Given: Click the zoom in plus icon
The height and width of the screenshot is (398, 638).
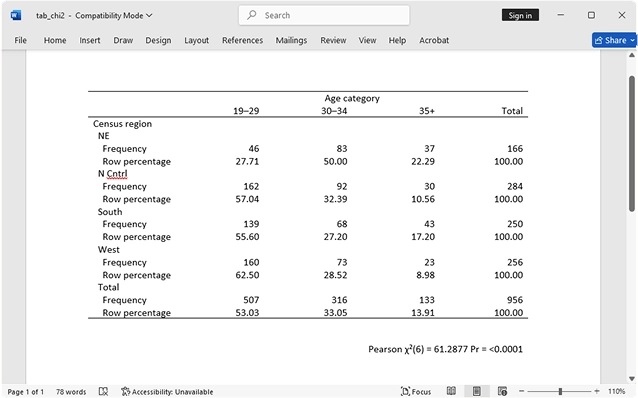Looking at the screenshot, I should 596,391.
